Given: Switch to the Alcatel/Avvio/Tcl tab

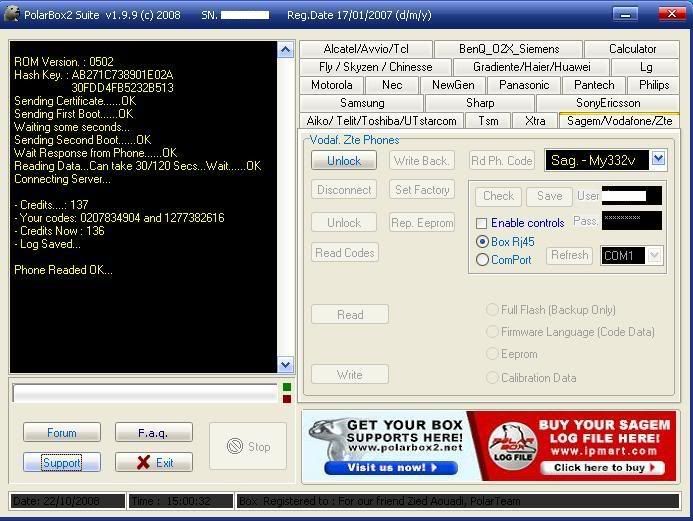Looking at the screenshot, I should point(366,49).
